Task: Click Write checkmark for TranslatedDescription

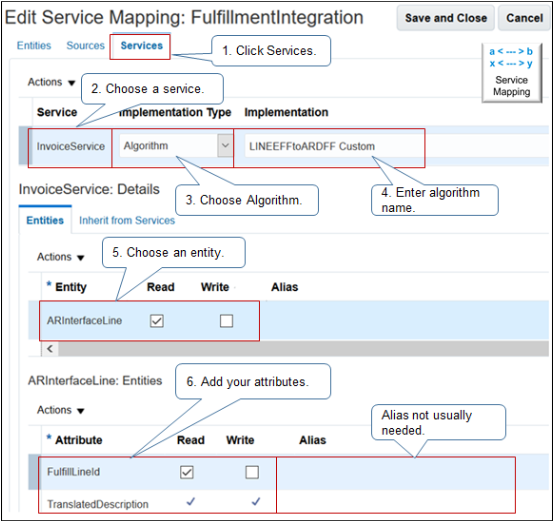Action: tap(256, 502)
